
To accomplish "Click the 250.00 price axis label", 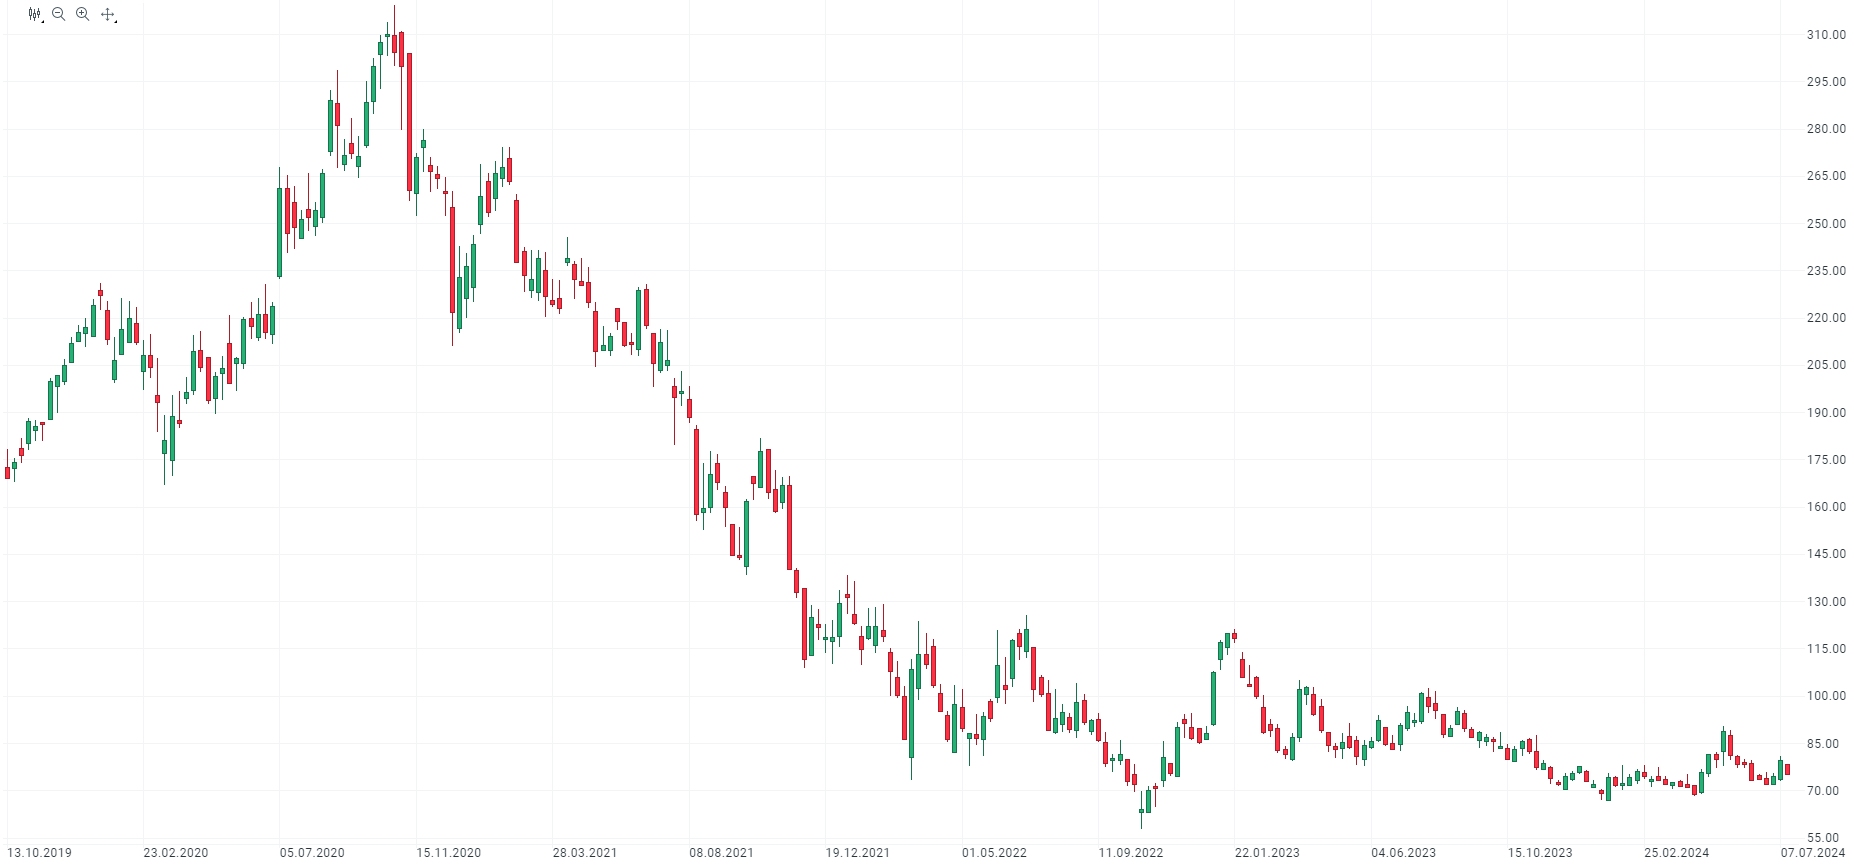I will [1826, 224].
